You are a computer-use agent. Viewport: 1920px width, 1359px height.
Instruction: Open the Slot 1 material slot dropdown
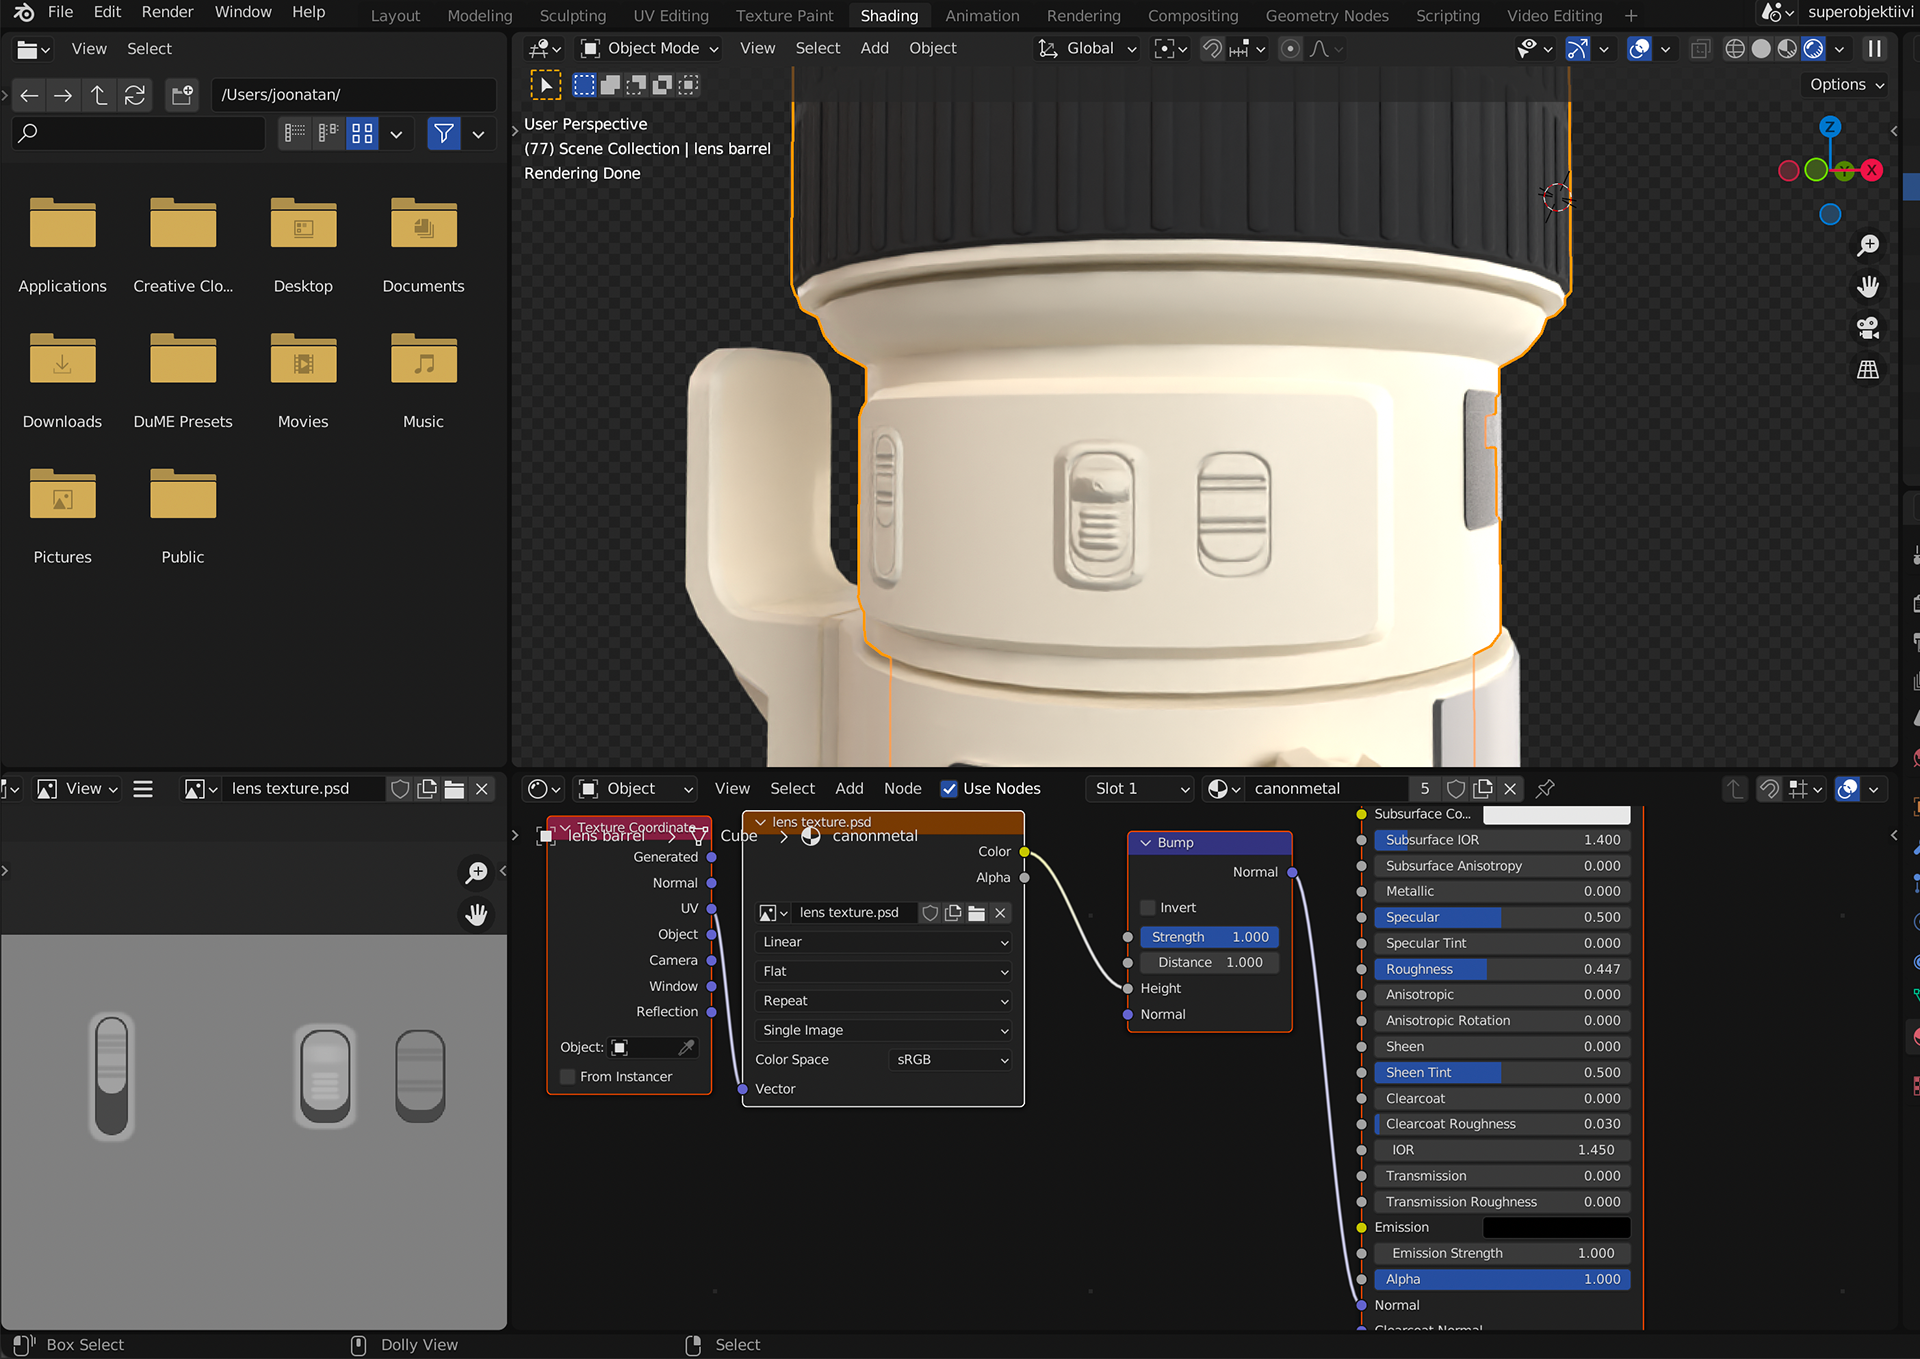point(1140,789)
